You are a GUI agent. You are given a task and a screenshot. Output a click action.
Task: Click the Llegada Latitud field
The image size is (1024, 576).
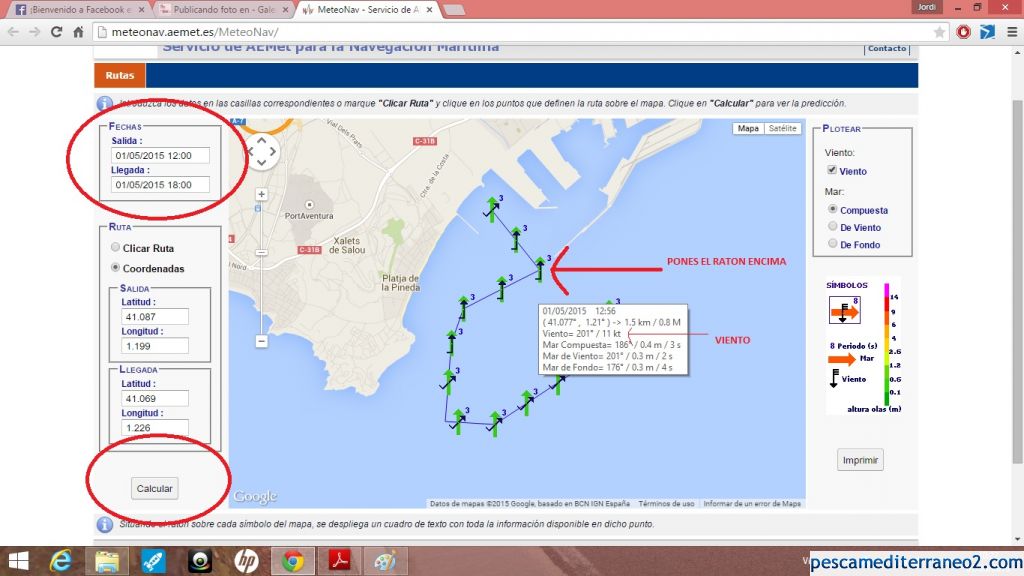(x=155, y=398)
